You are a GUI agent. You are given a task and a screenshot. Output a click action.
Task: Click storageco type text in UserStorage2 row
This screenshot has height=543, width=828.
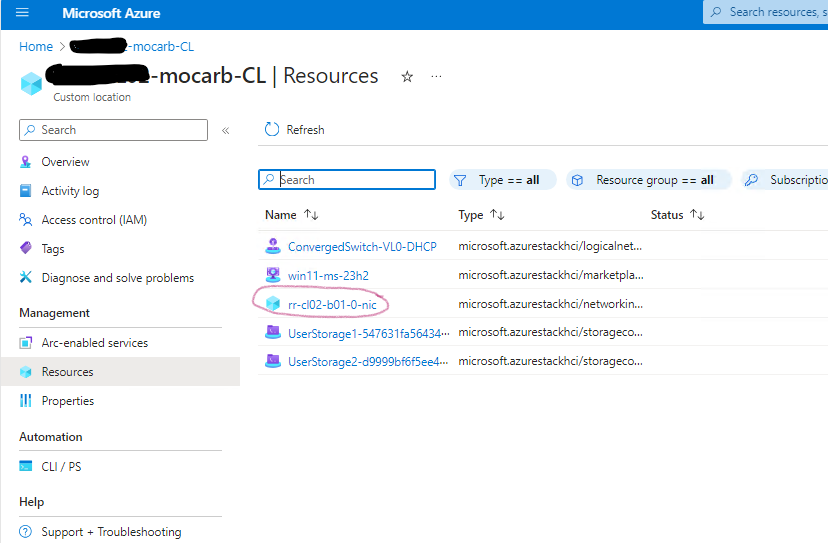(551, 361)
